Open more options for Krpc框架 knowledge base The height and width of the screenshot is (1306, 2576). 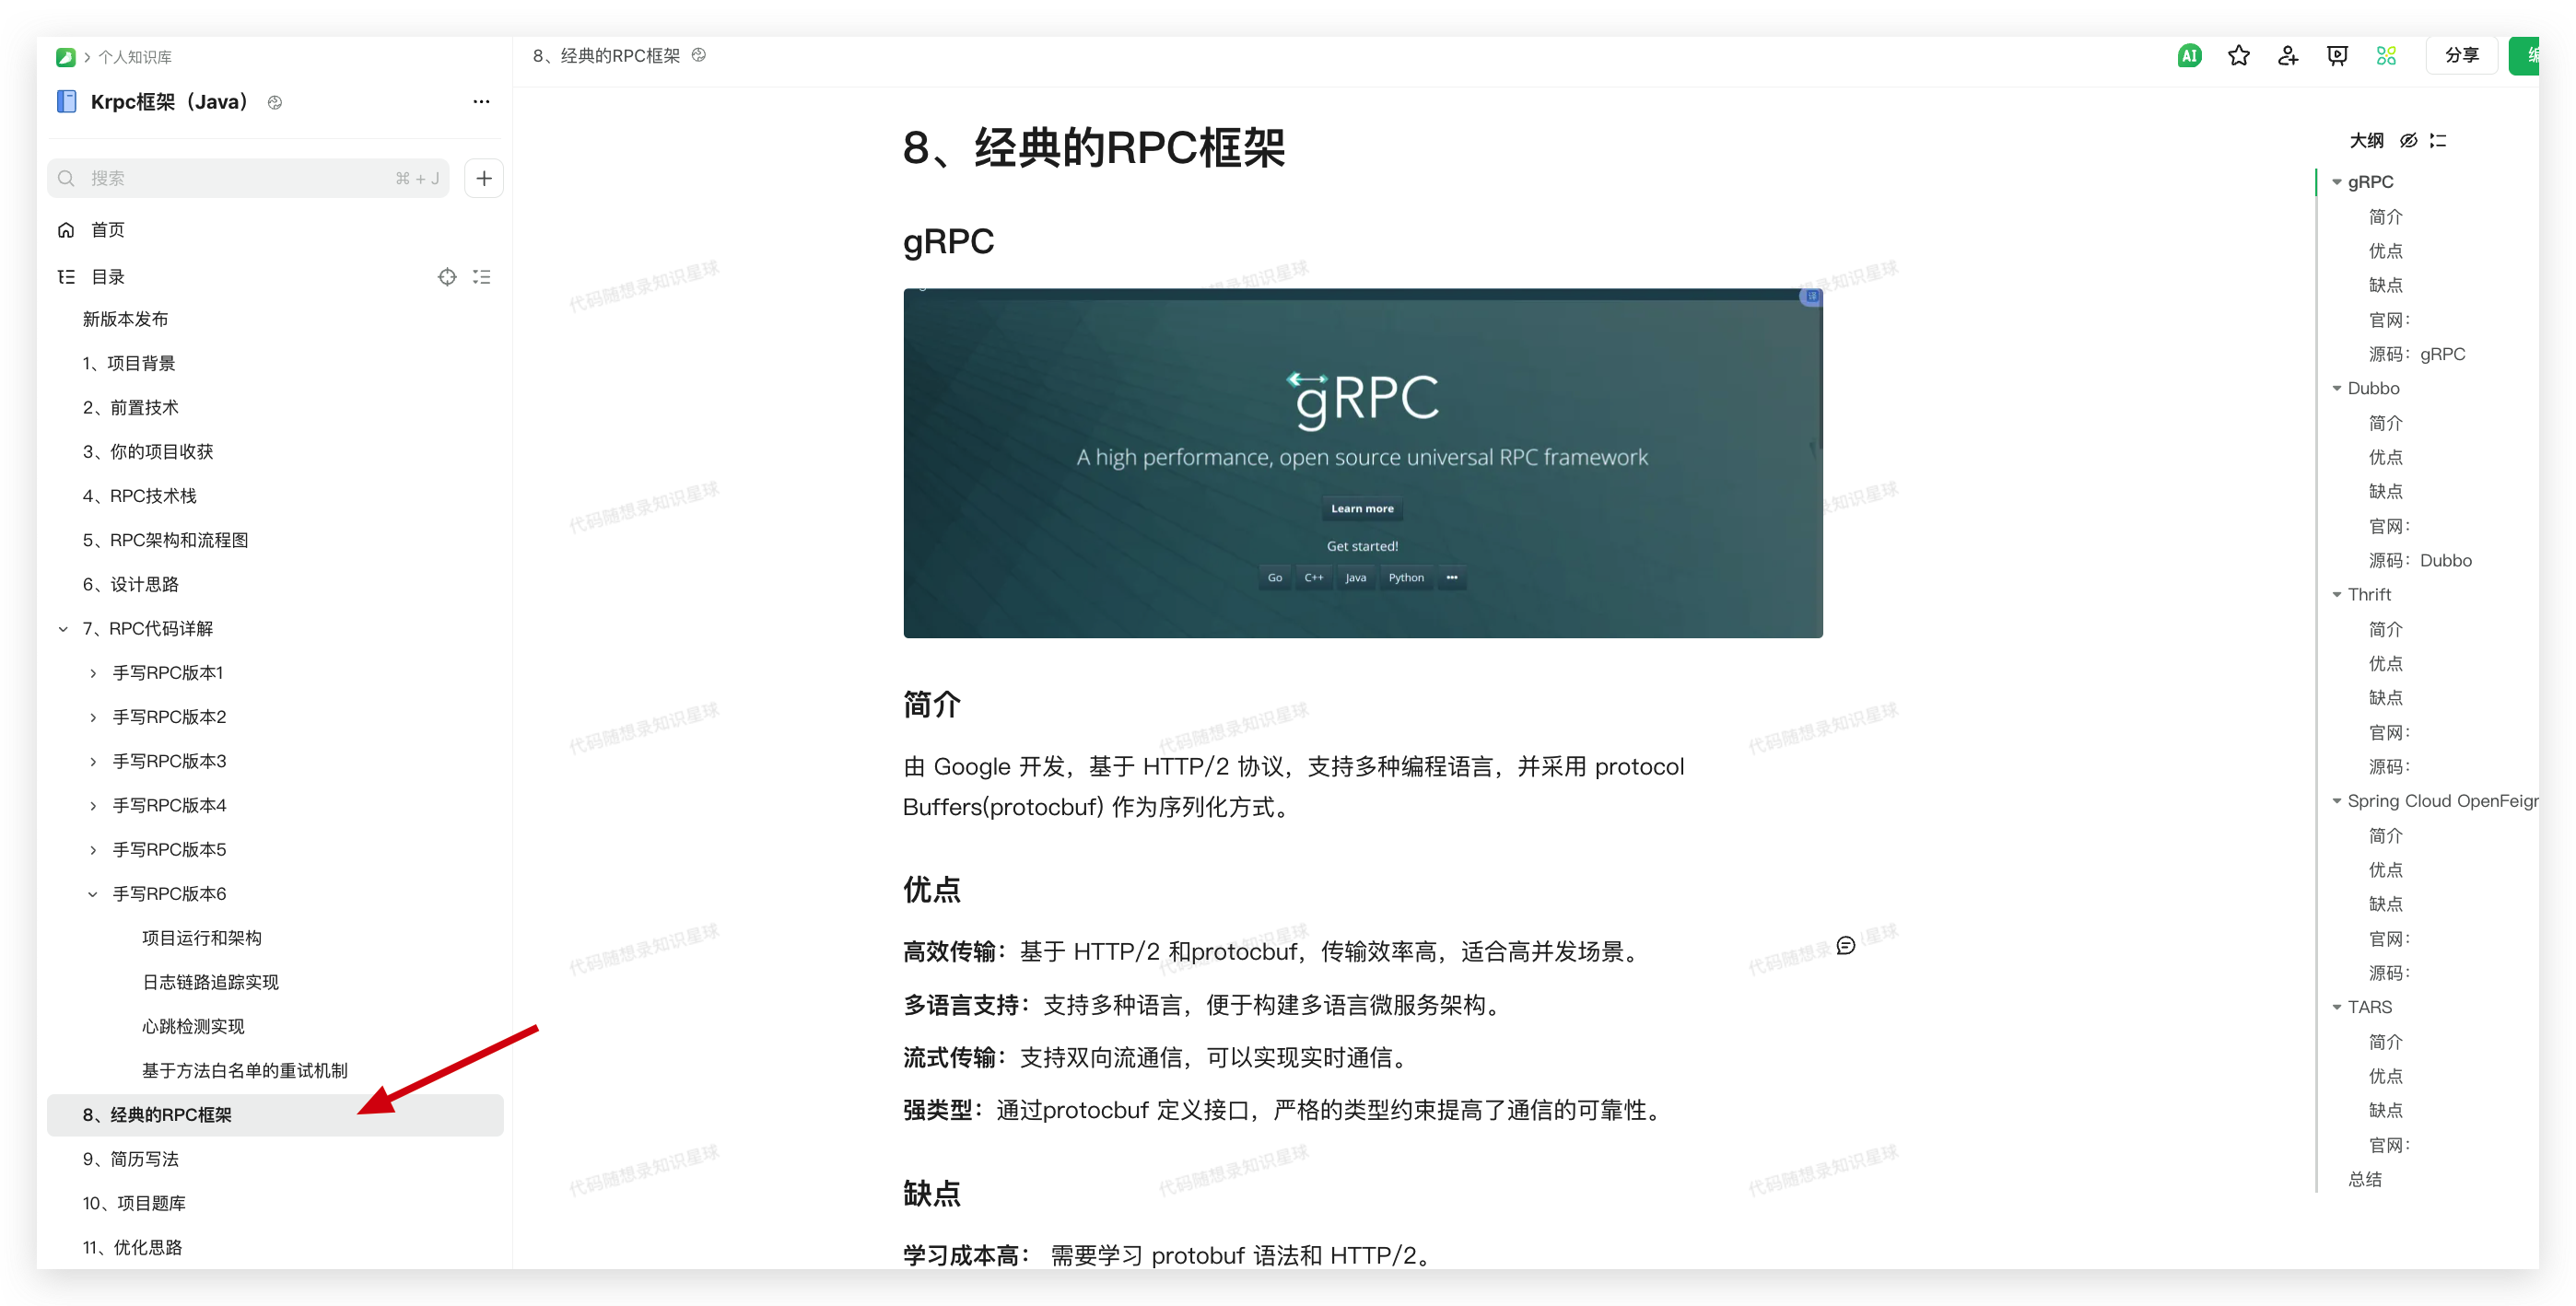click(481, 102)
